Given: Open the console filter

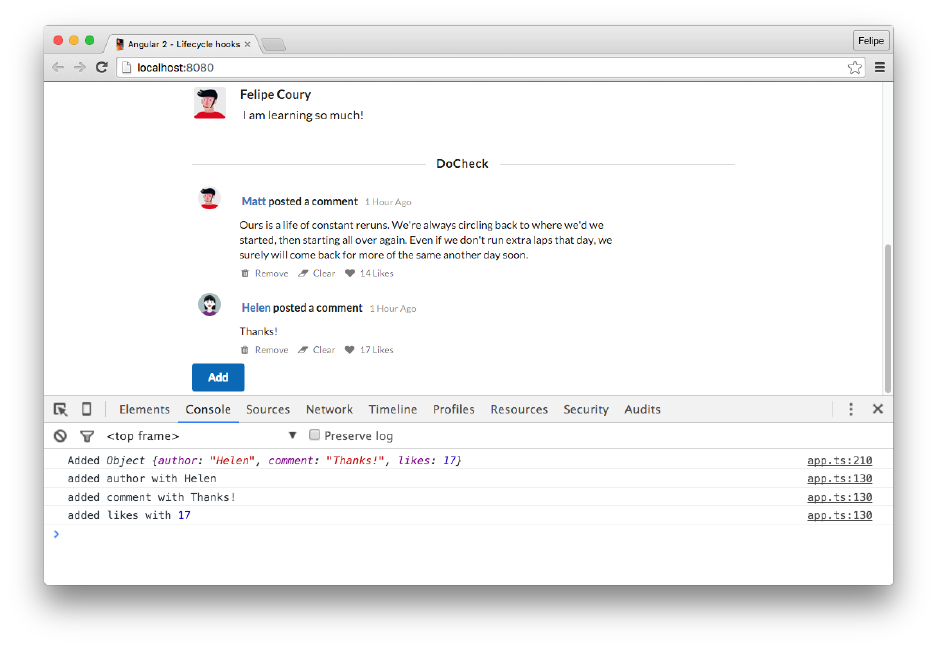Looking at the screenshot, I should (87, 437).
